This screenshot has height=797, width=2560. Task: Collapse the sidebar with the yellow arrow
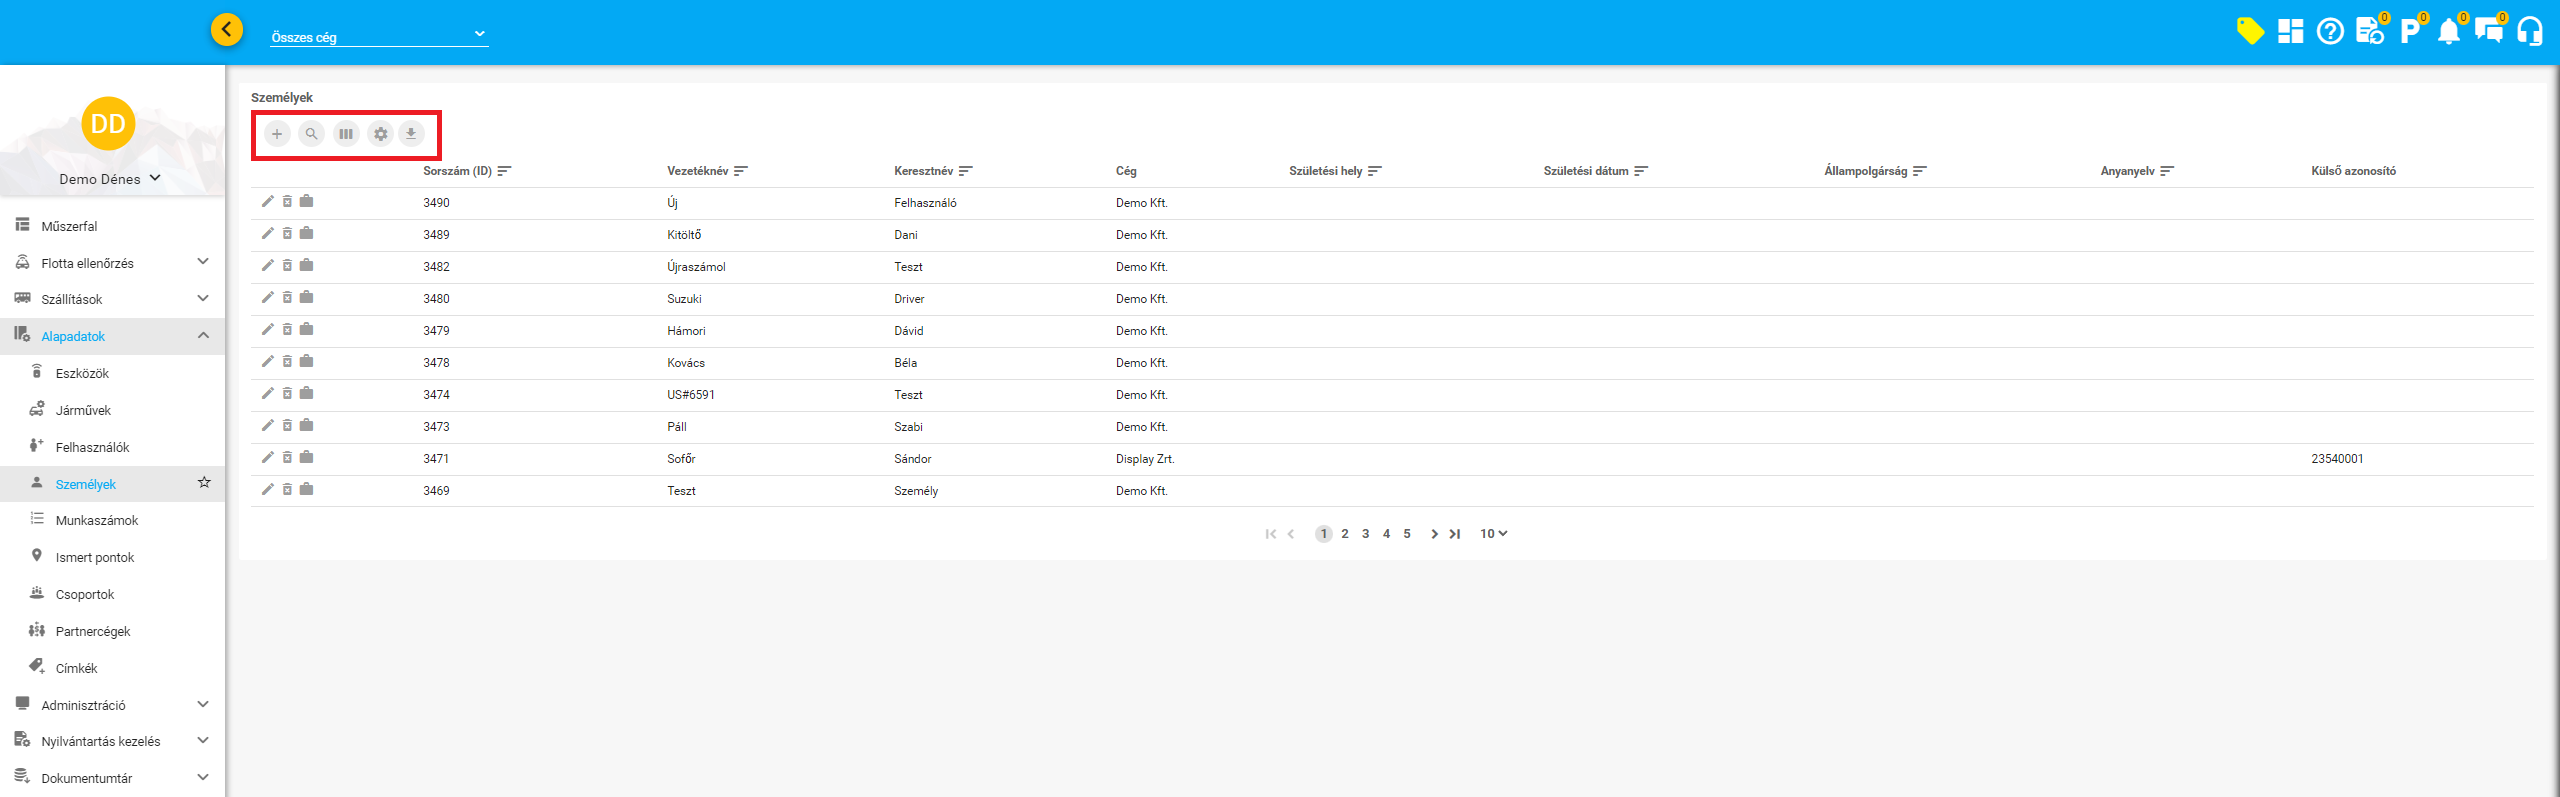[x=227, y=30]
